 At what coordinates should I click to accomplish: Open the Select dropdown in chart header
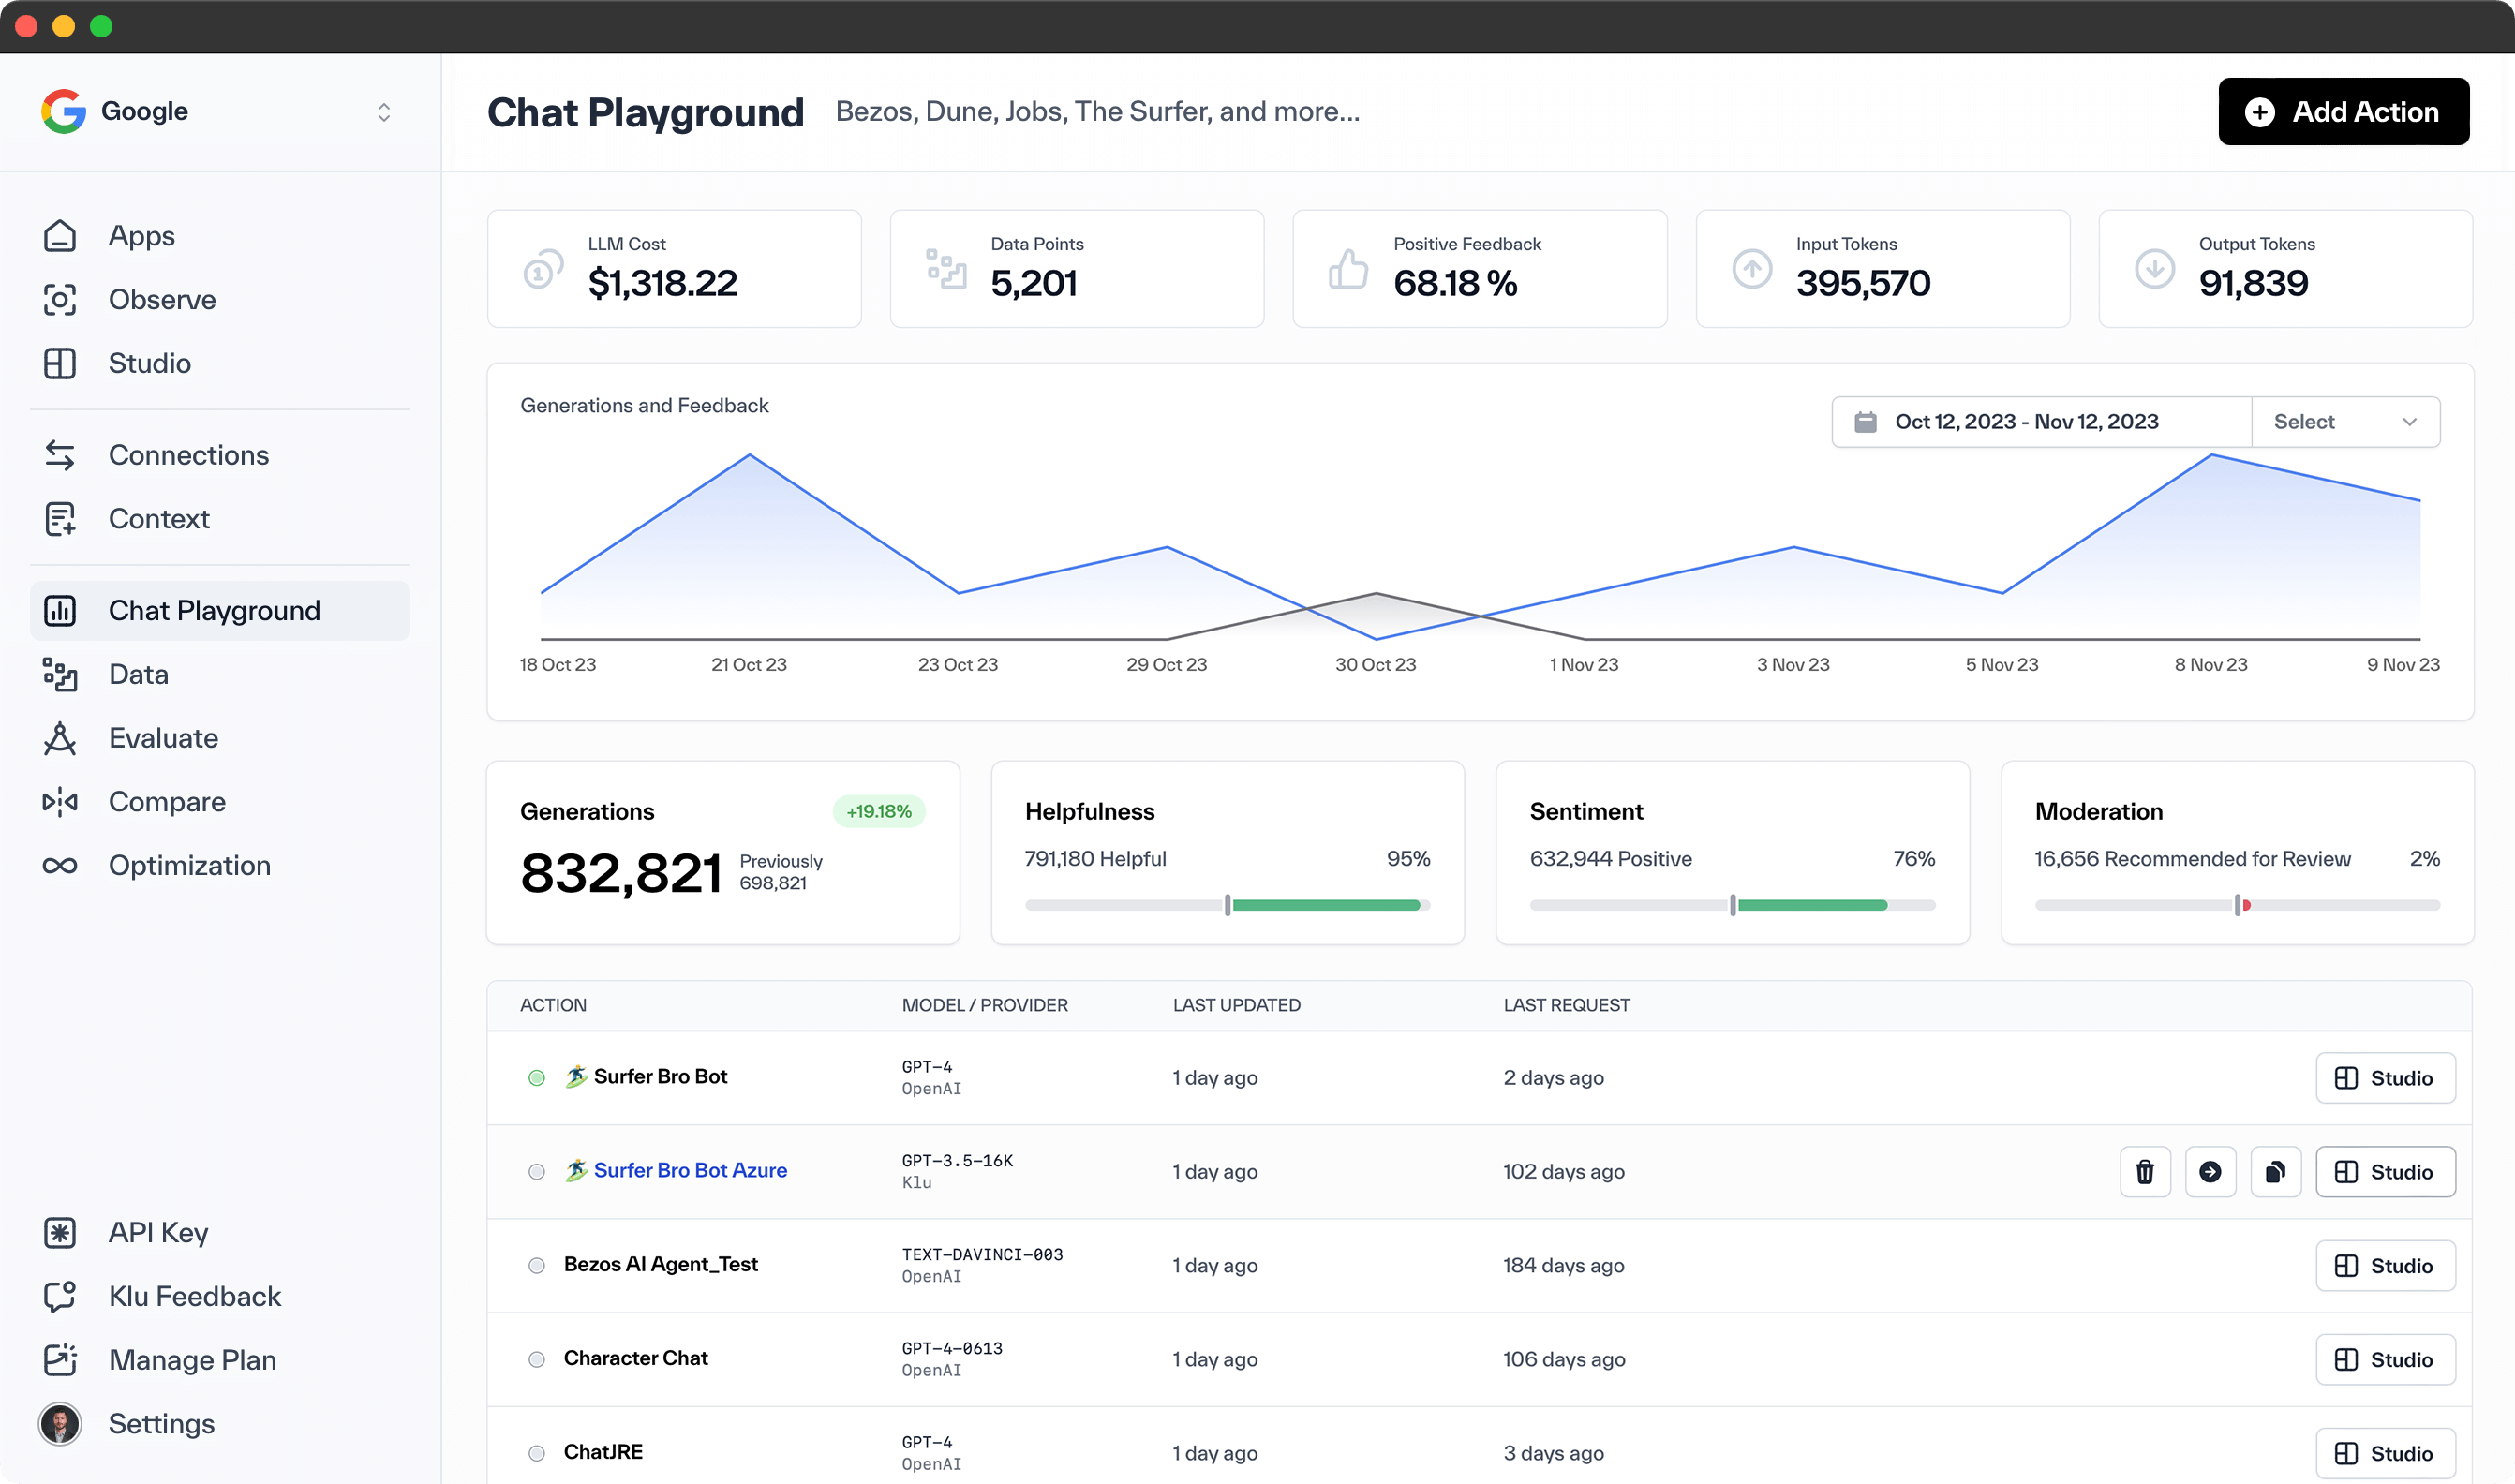pyautogui.click(x=2344, y=421)
